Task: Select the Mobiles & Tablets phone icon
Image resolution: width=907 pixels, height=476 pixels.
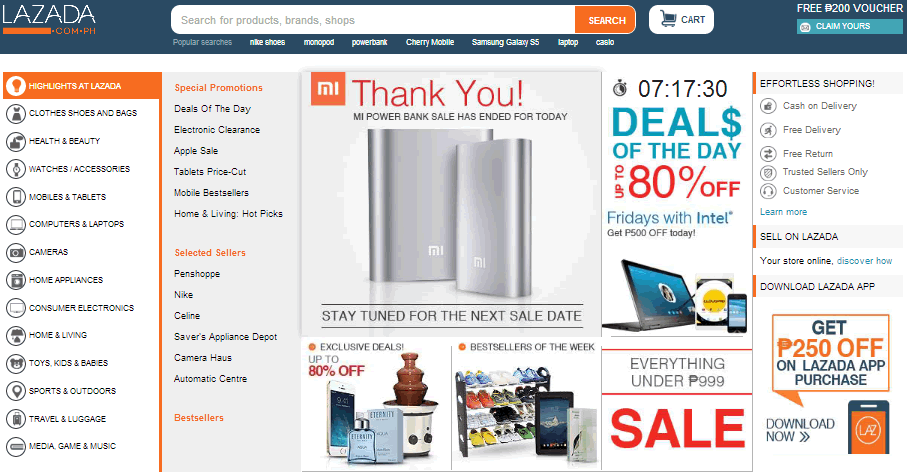Action: tap(16, 197)
